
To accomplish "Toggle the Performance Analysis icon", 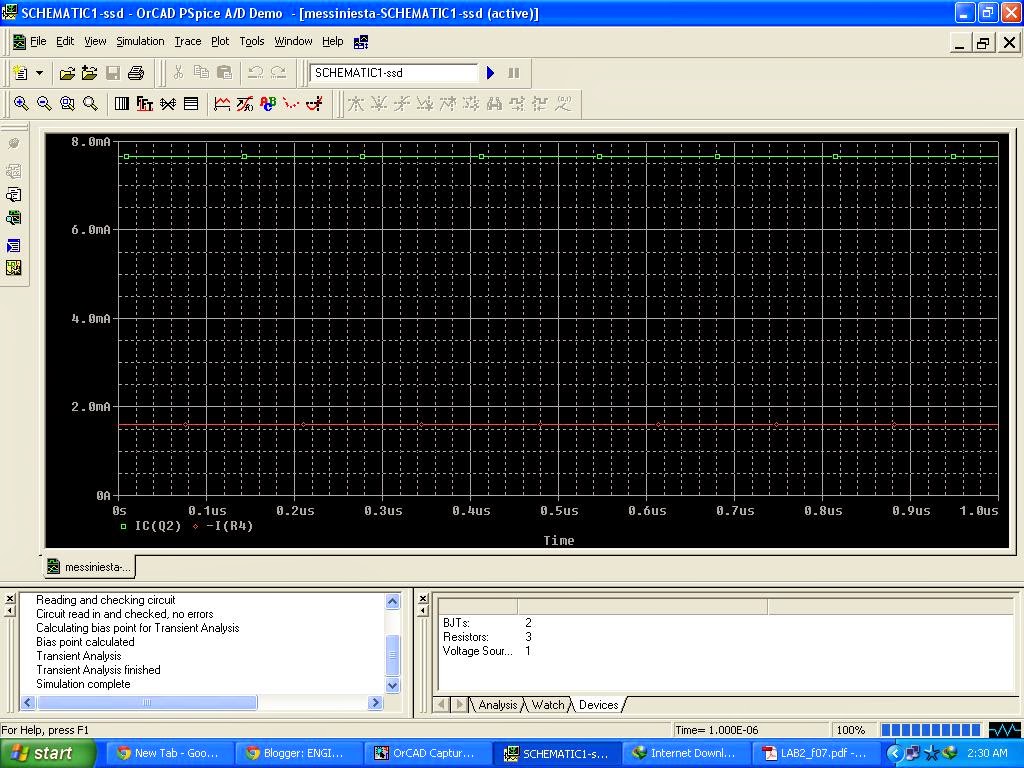I will pos(168,103).
